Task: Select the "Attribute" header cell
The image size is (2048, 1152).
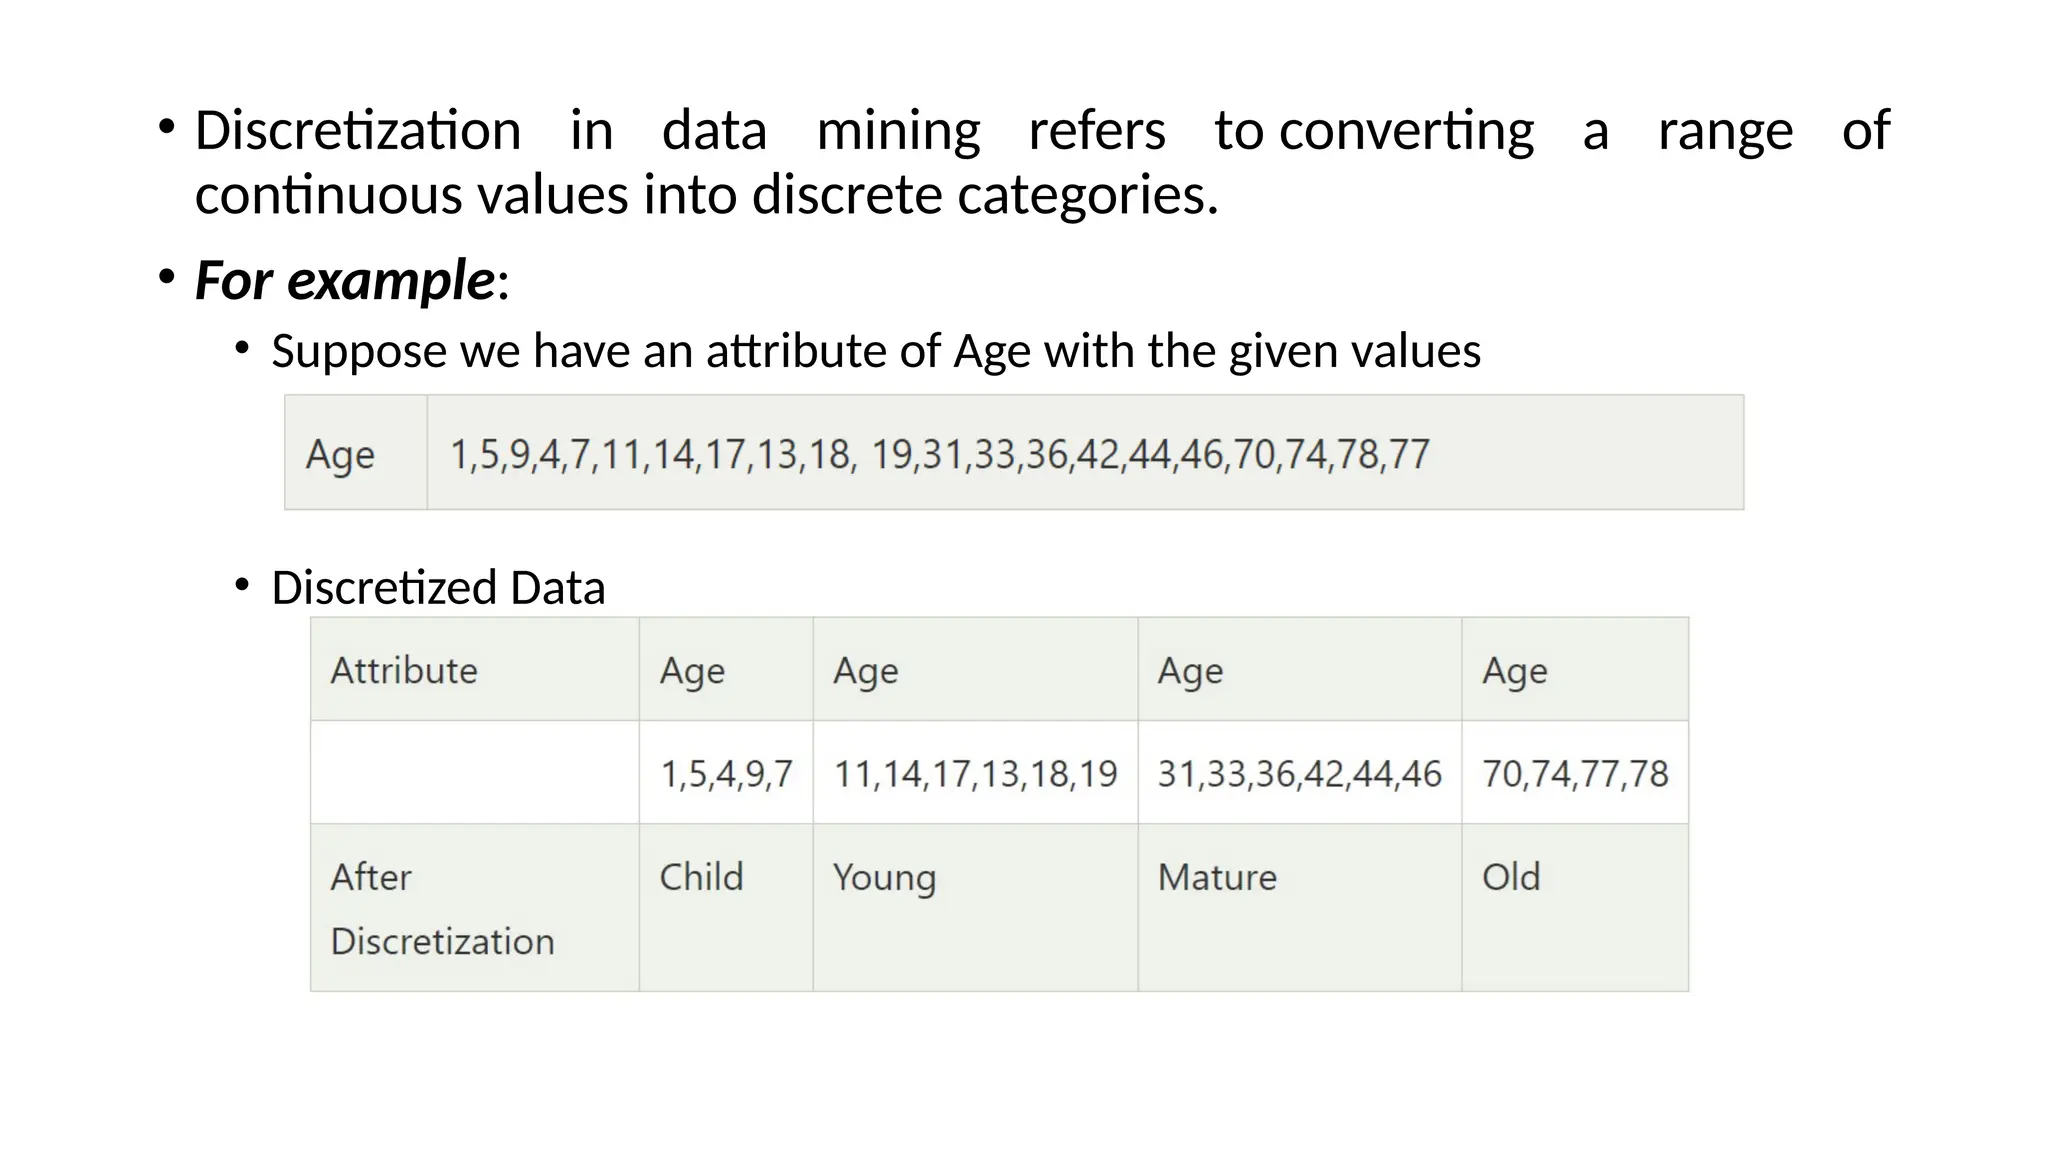Action: tap(404, 670)
